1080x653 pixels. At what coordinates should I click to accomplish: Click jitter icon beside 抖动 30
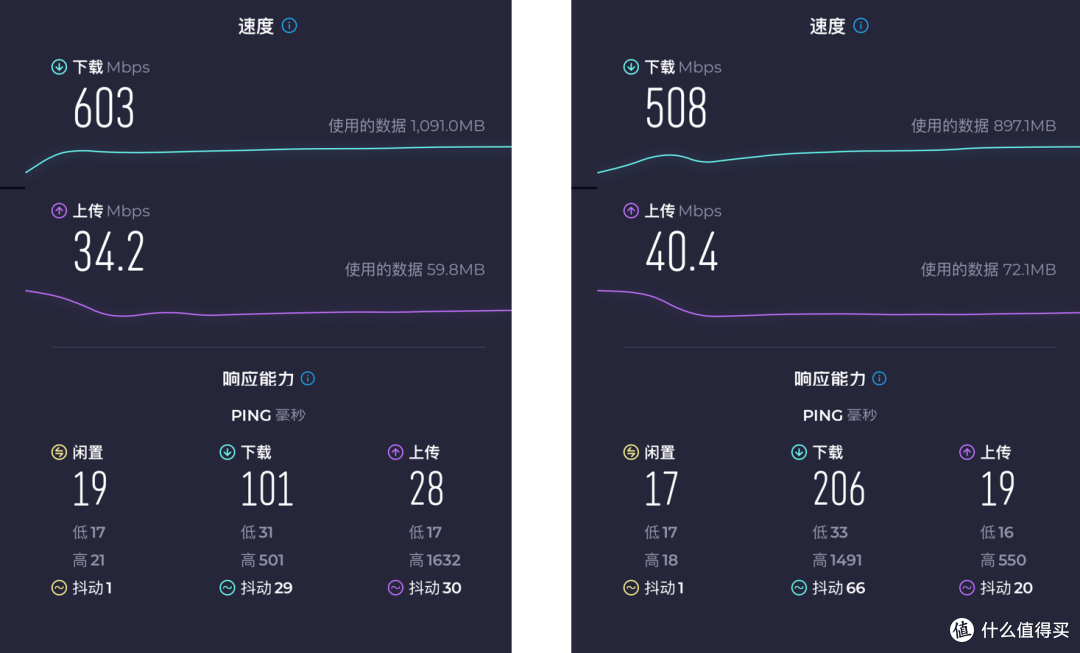[395, 588]
